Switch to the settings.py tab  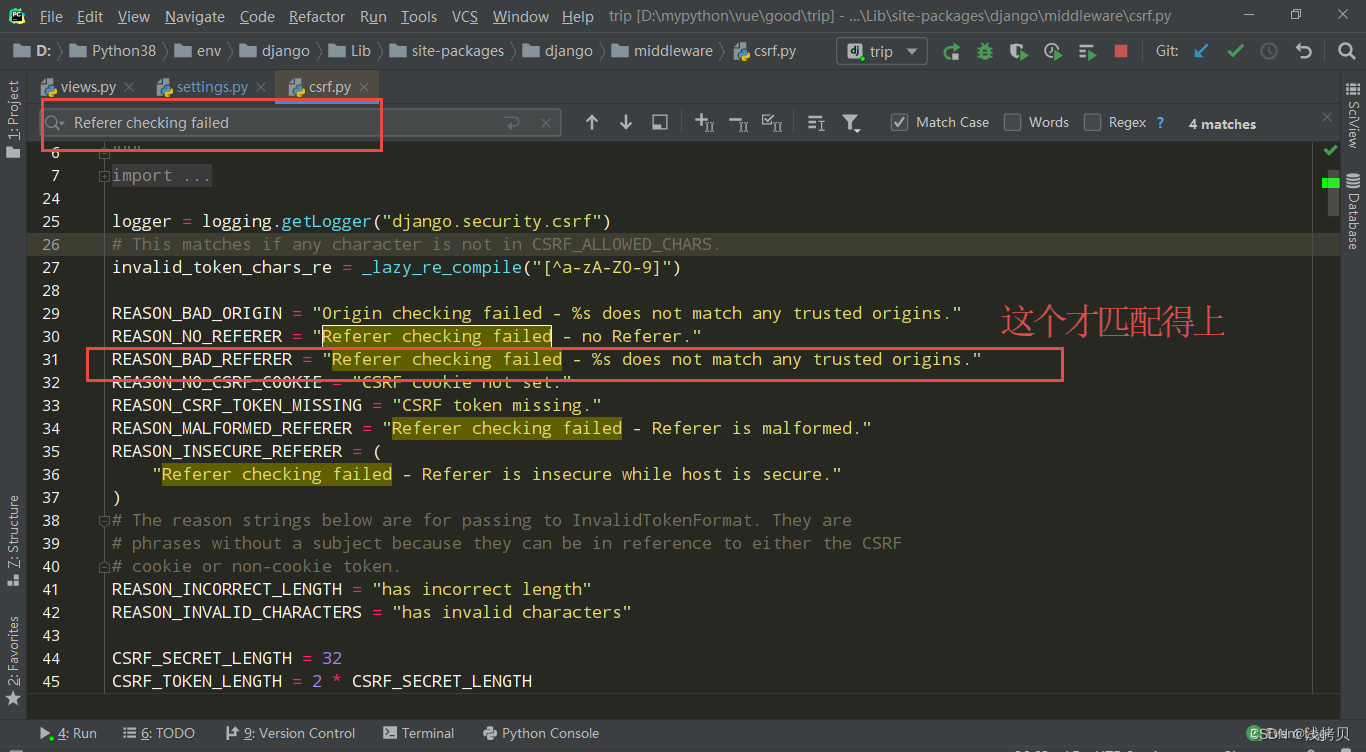click(211, 87)
